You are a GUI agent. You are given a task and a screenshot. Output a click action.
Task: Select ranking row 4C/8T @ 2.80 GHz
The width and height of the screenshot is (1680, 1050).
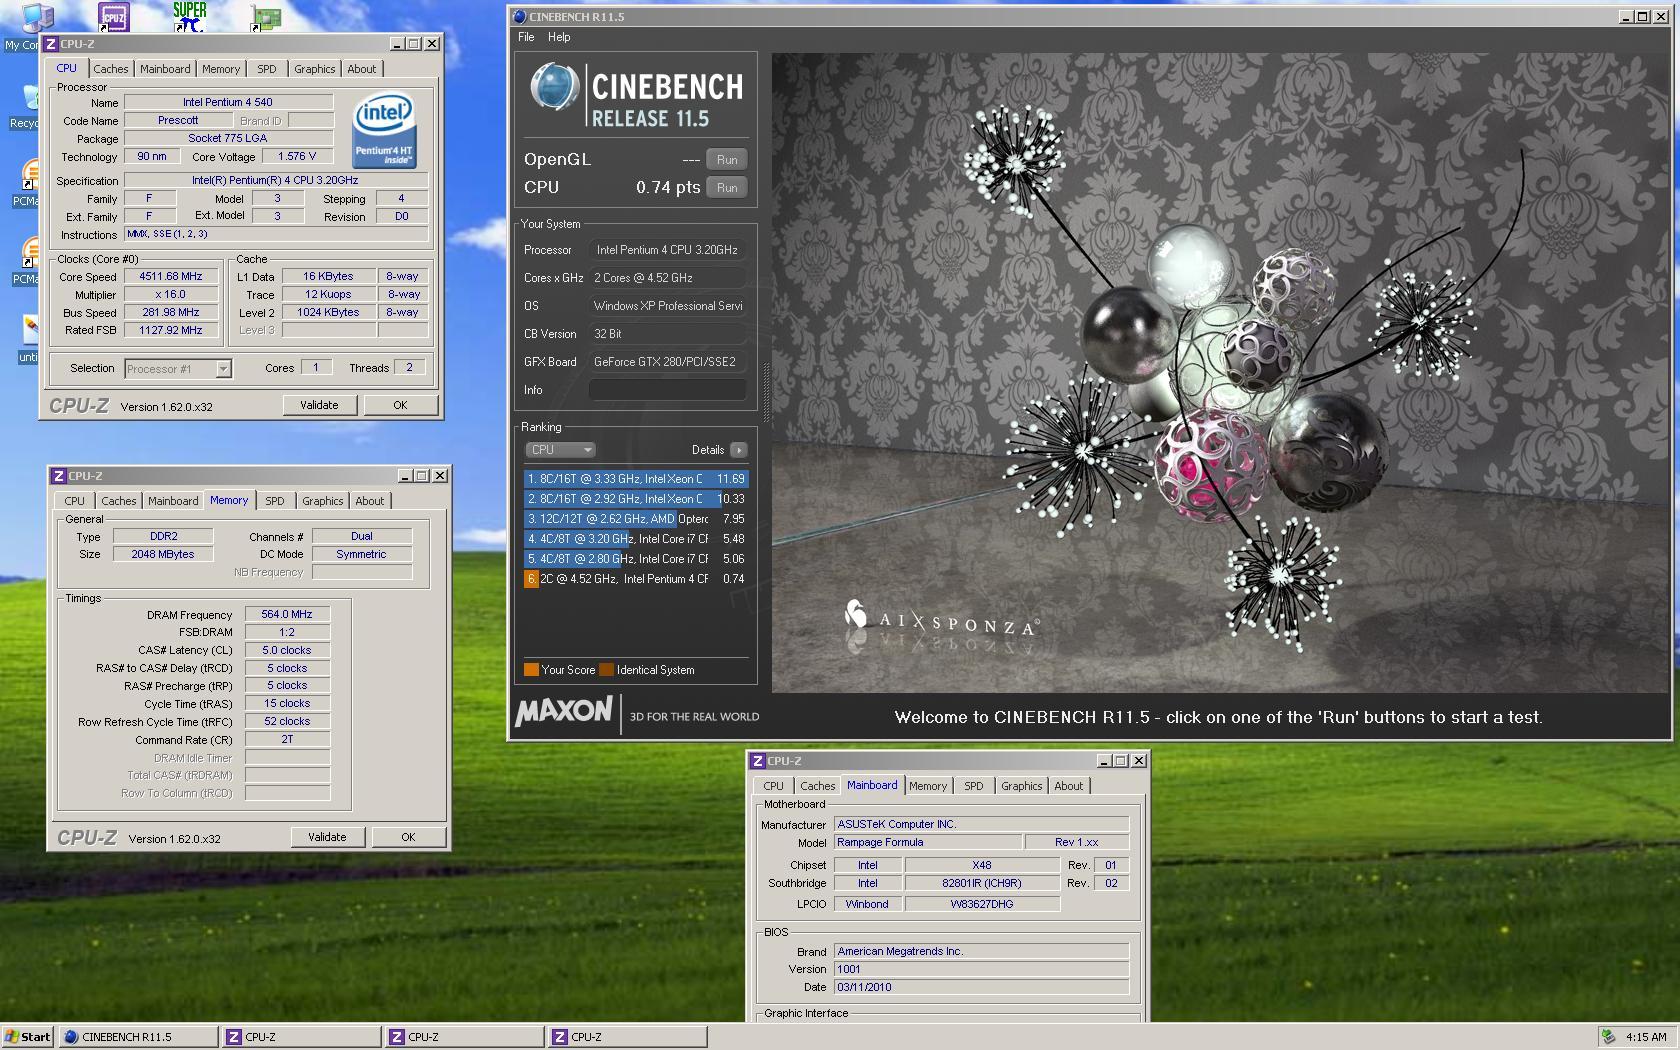(x=636, y=559)
